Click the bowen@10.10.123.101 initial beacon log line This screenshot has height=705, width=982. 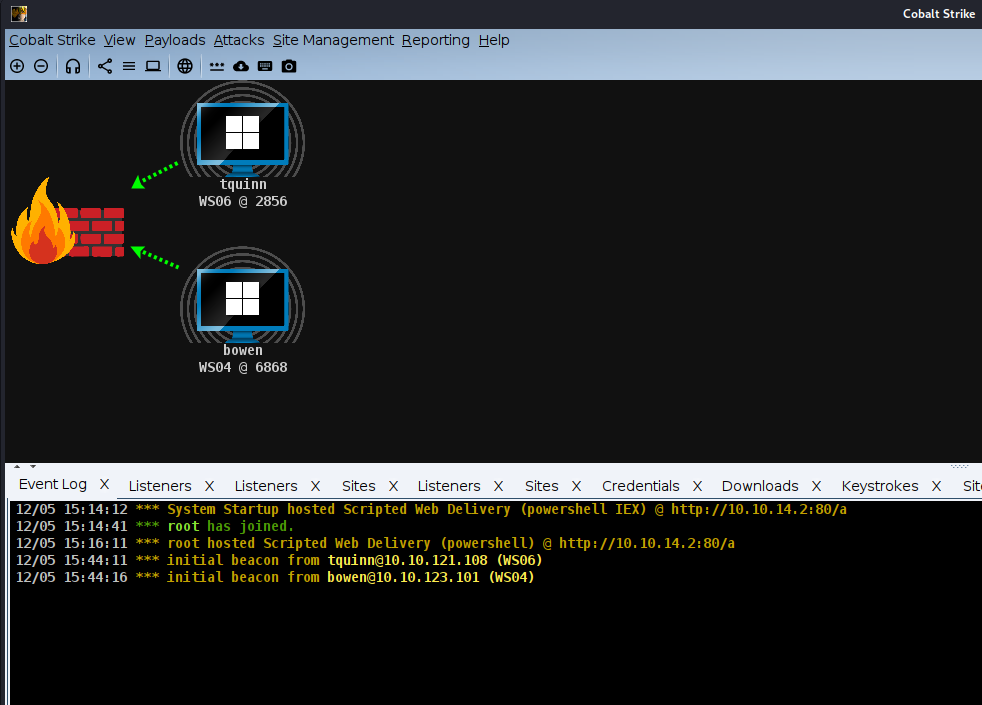pos(275,577)
